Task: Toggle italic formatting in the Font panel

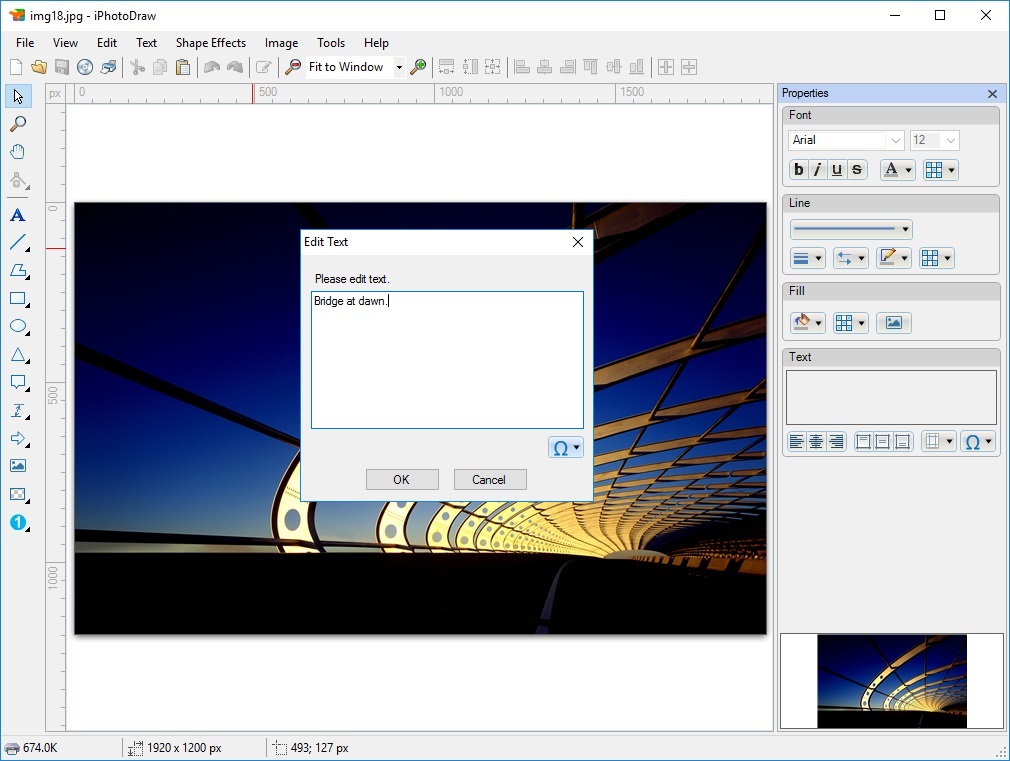Action: [817, 169]
